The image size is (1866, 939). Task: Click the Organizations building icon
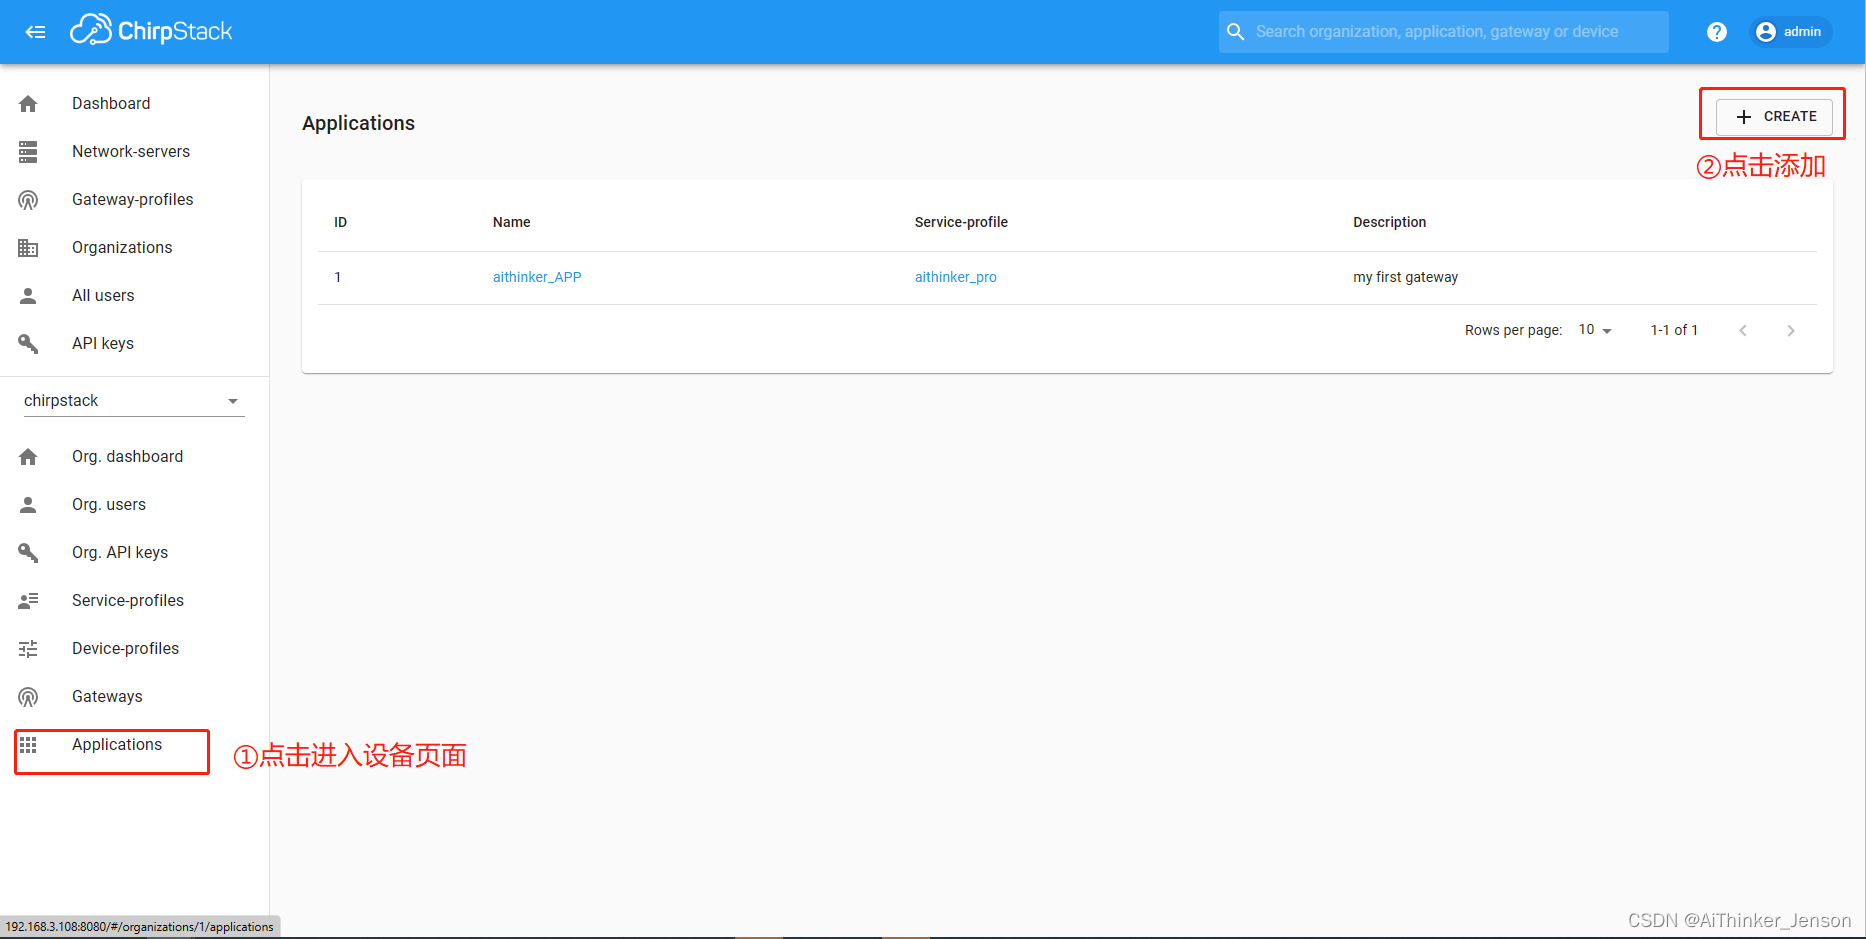coord(27,247)
